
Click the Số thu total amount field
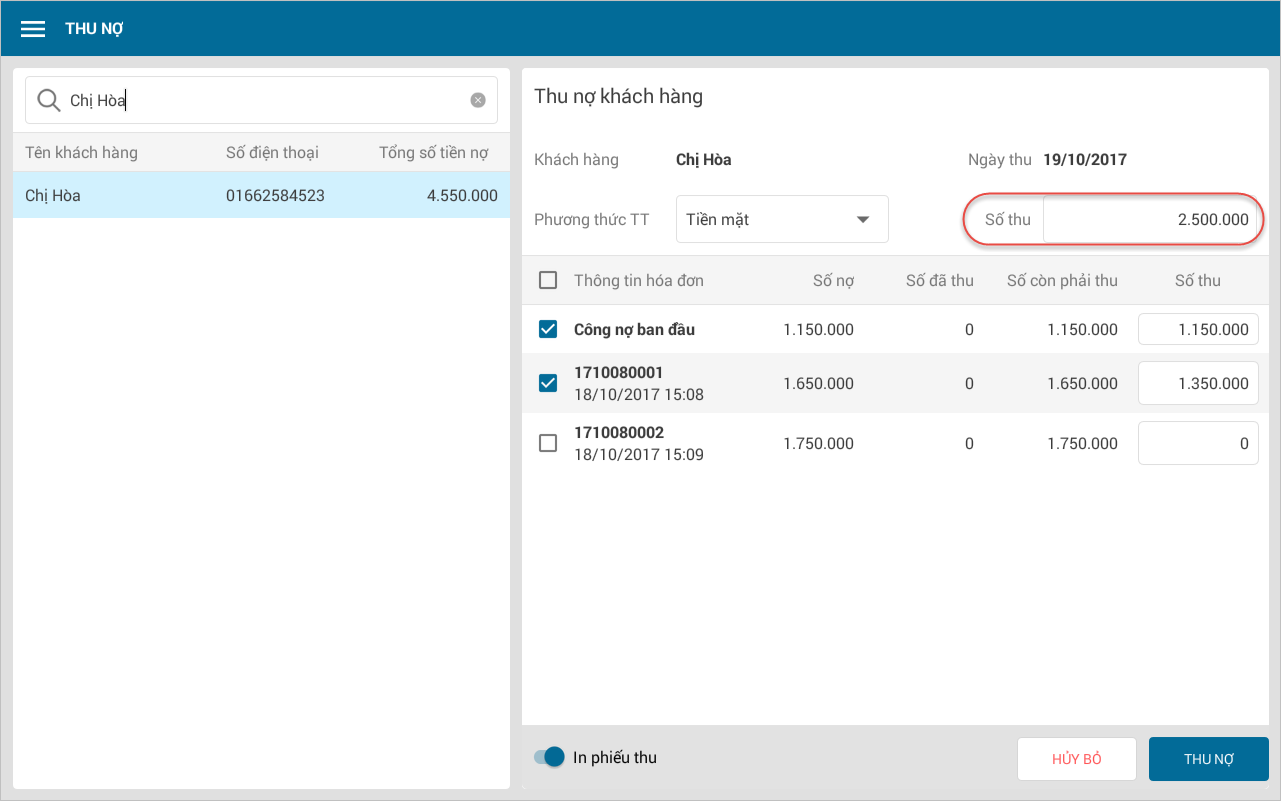click(x=1150, y=219)
